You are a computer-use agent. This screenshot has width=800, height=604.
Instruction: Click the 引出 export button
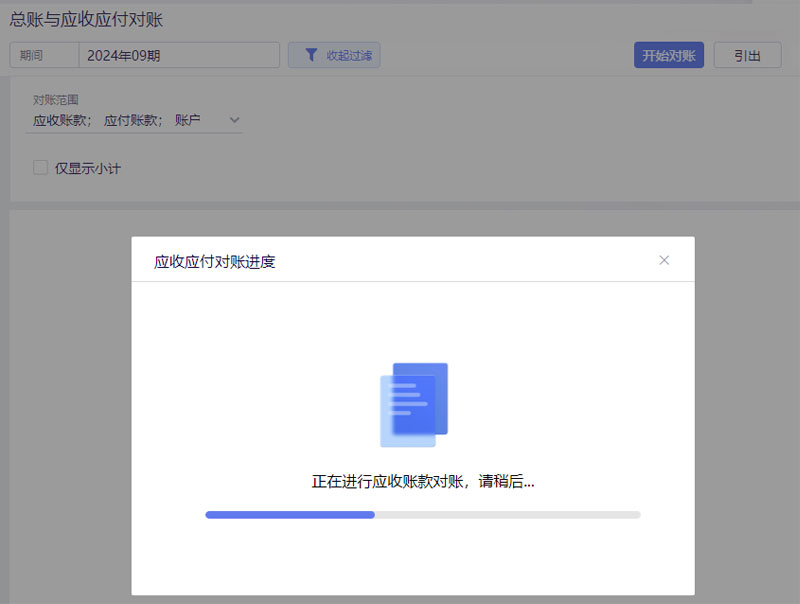pyautogui.click(x=747, y=55)
